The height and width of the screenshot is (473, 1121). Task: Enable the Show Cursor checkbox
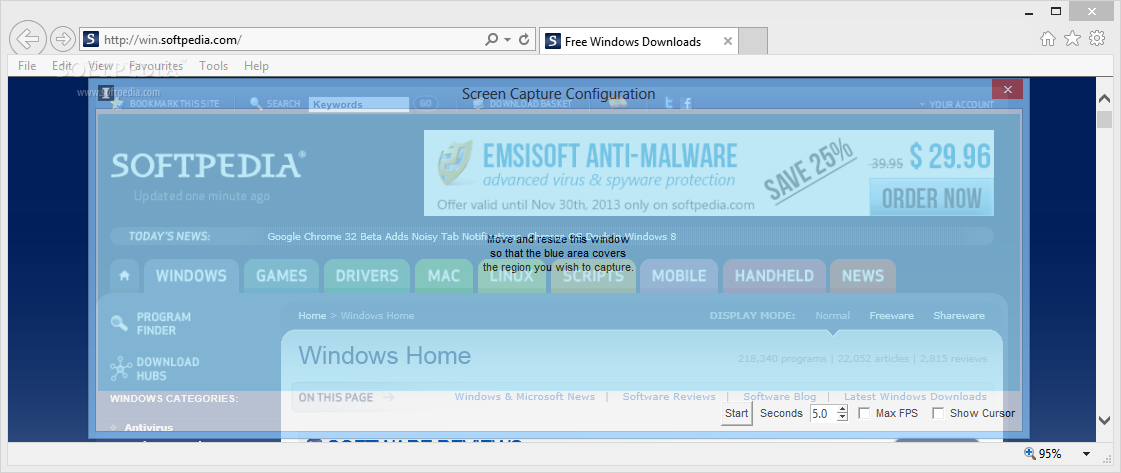pyautogui.click(x=938, y=413)
